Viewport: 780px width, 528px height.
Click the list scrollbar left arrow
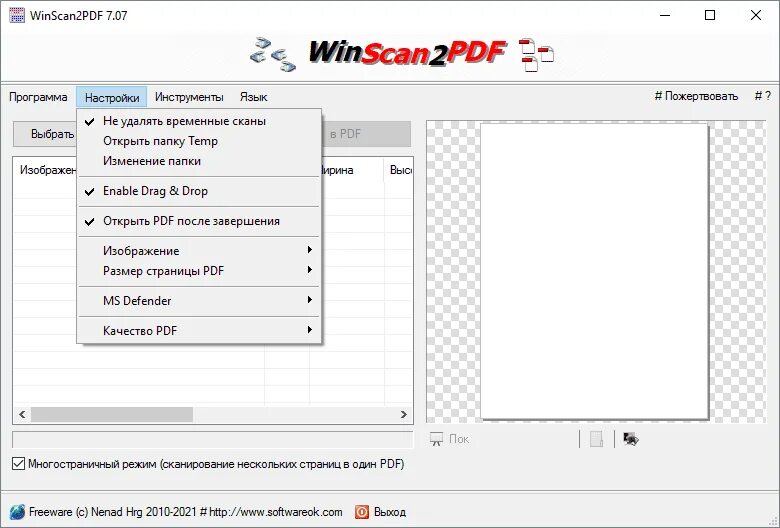(22, 414)
